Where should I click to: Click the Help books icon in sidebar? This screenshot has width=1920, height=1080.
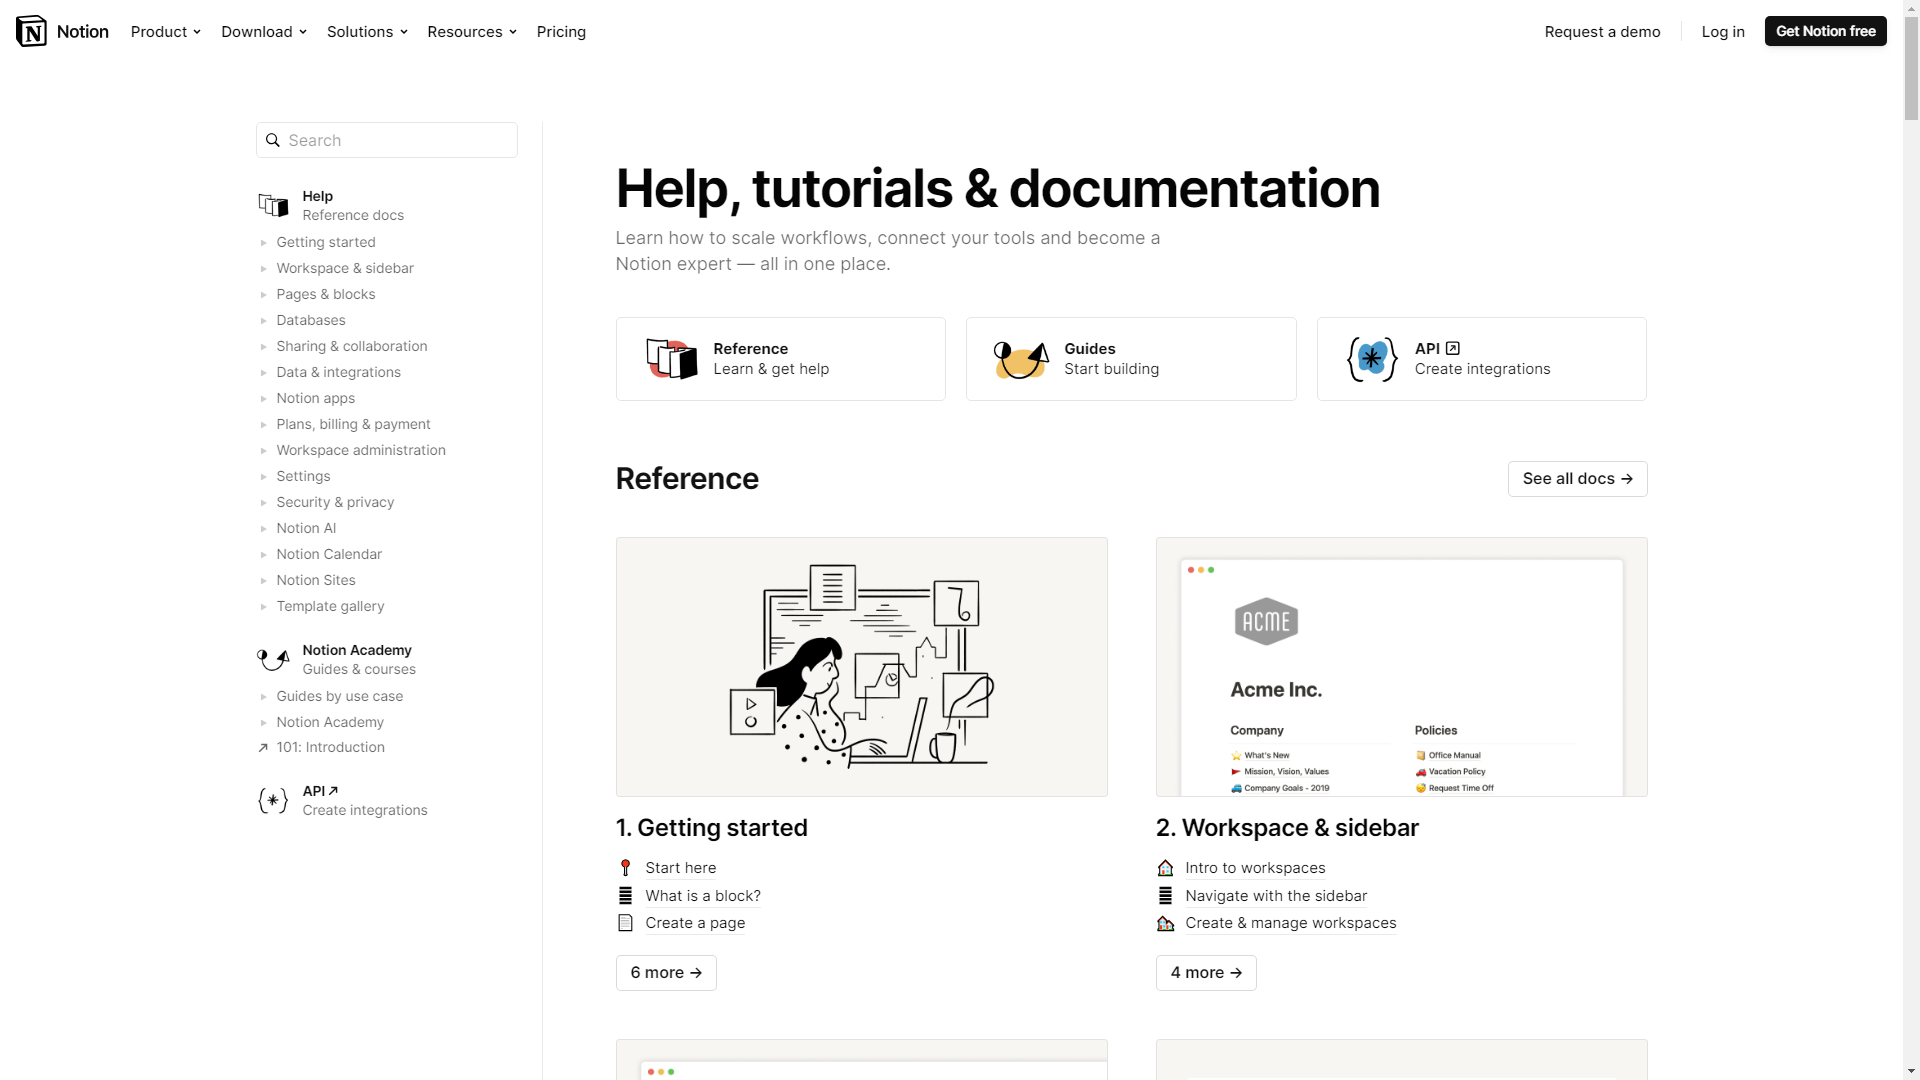click(273, 205)
